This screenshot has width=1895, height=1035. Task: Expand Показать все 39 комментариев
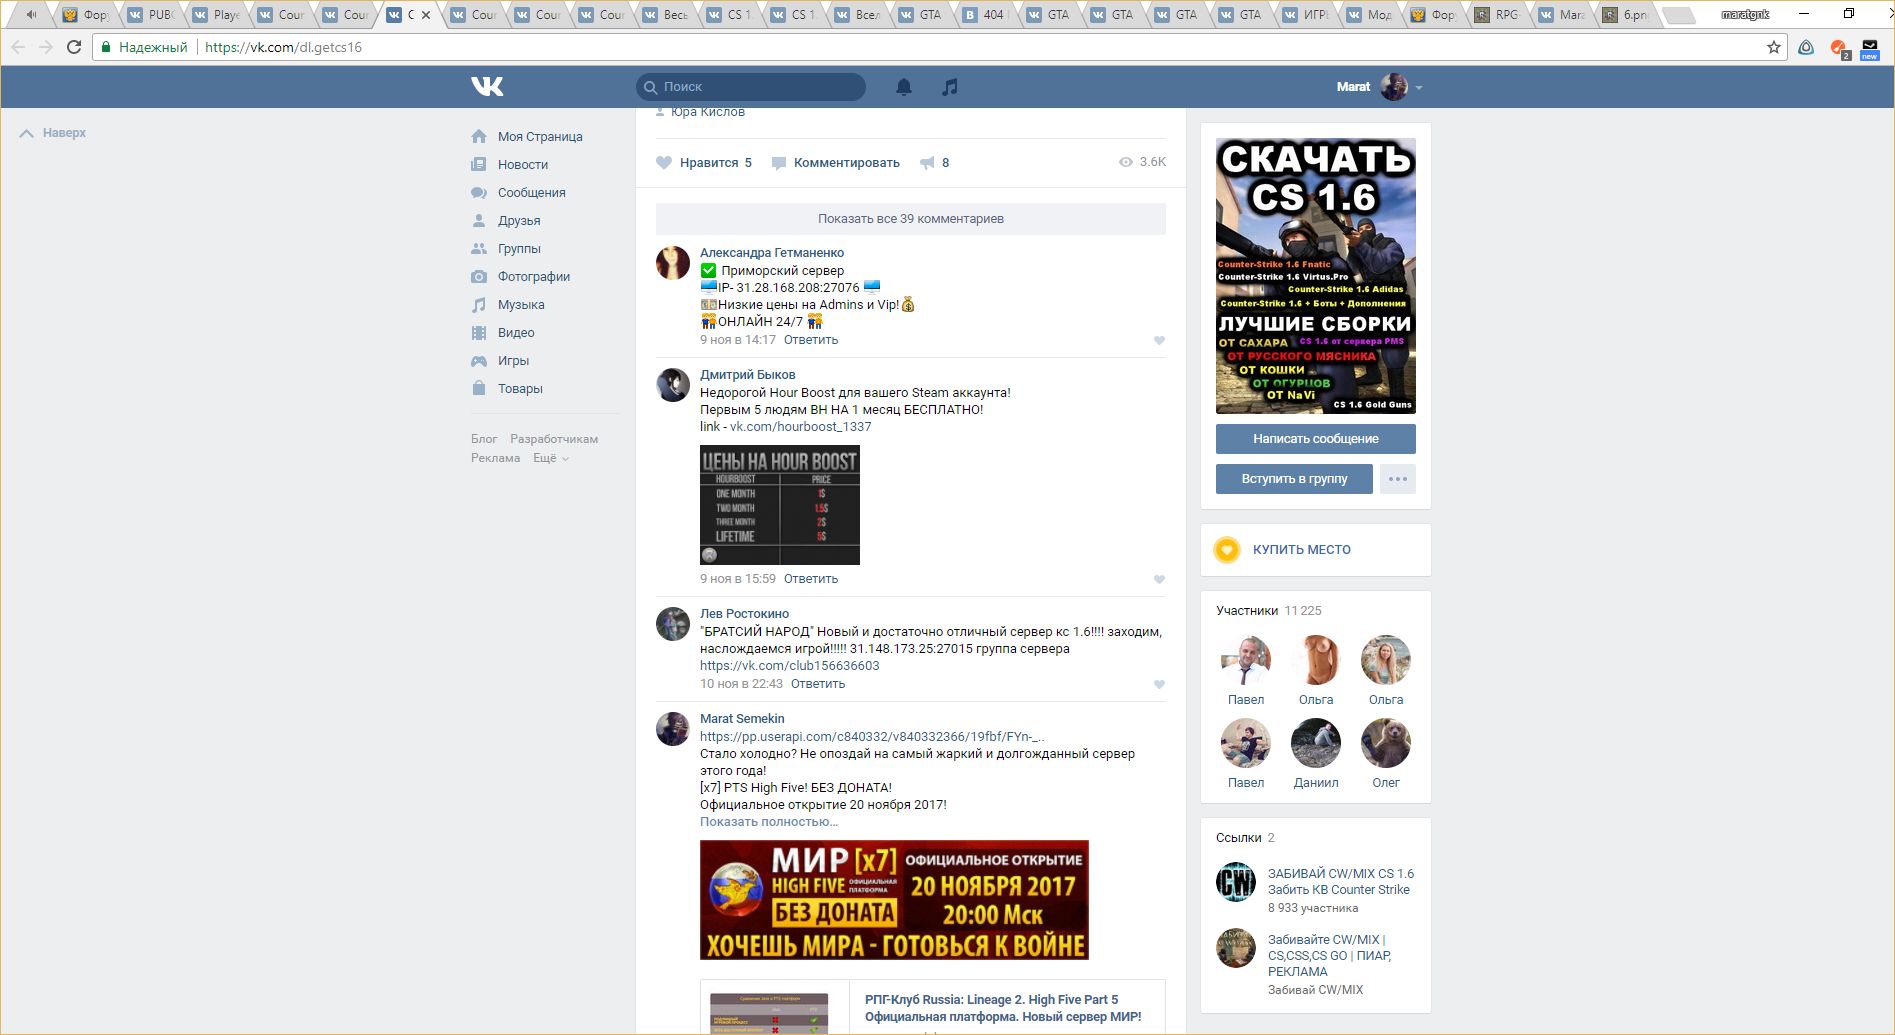tap(911, 219)
